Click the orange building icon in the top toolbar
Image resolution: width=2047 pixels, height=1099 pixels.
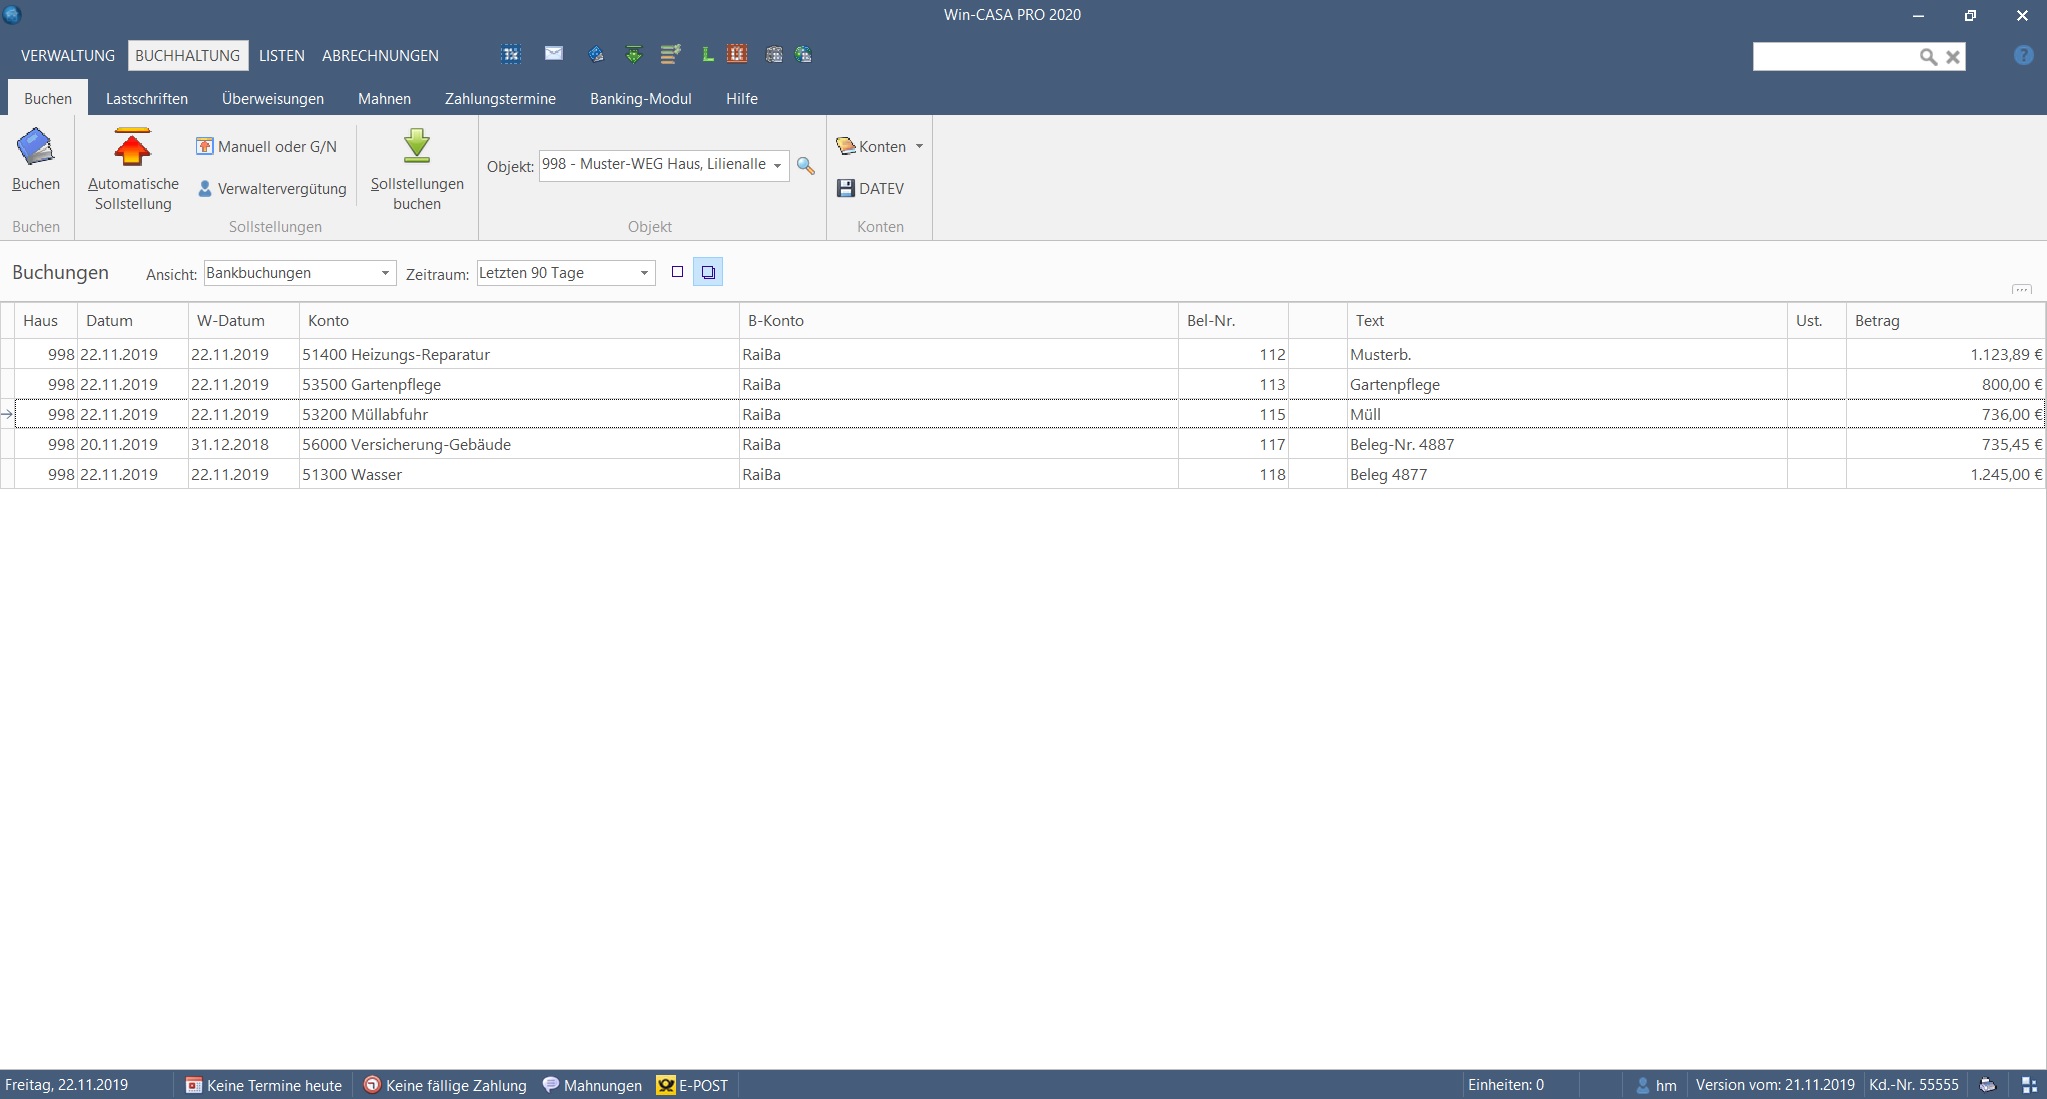[737, 54]
